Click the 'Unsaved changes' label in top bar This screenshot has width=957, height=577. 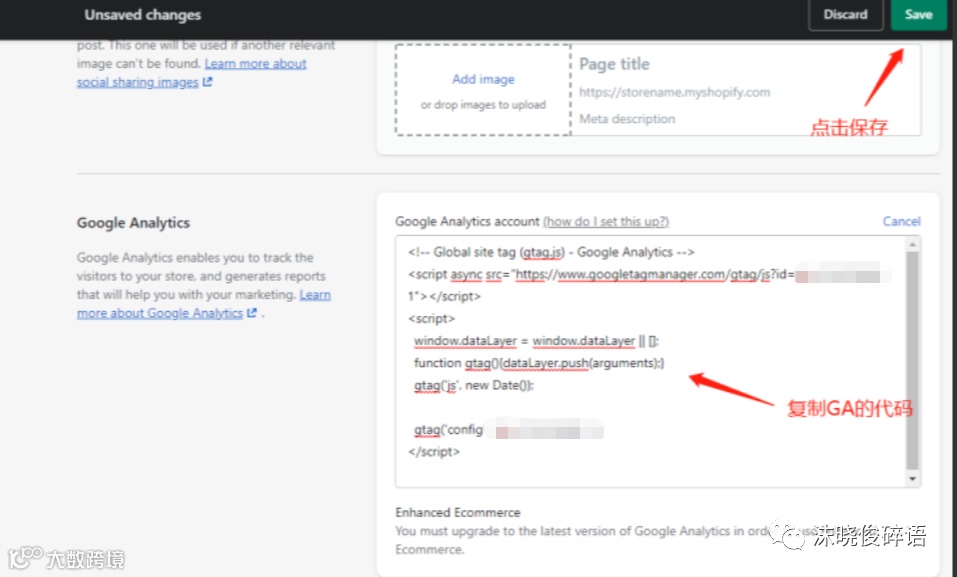coord(143,15)
